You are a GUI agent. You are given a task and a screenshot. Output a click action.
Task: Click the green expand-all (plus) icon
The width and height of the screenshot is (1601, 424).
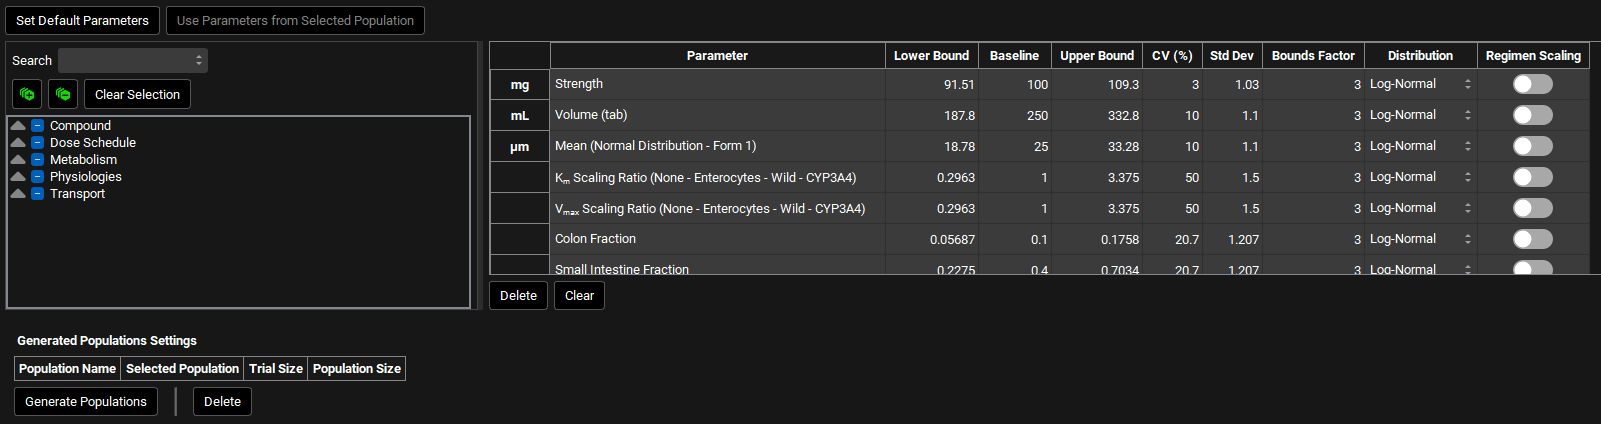(x=27, y=94)
